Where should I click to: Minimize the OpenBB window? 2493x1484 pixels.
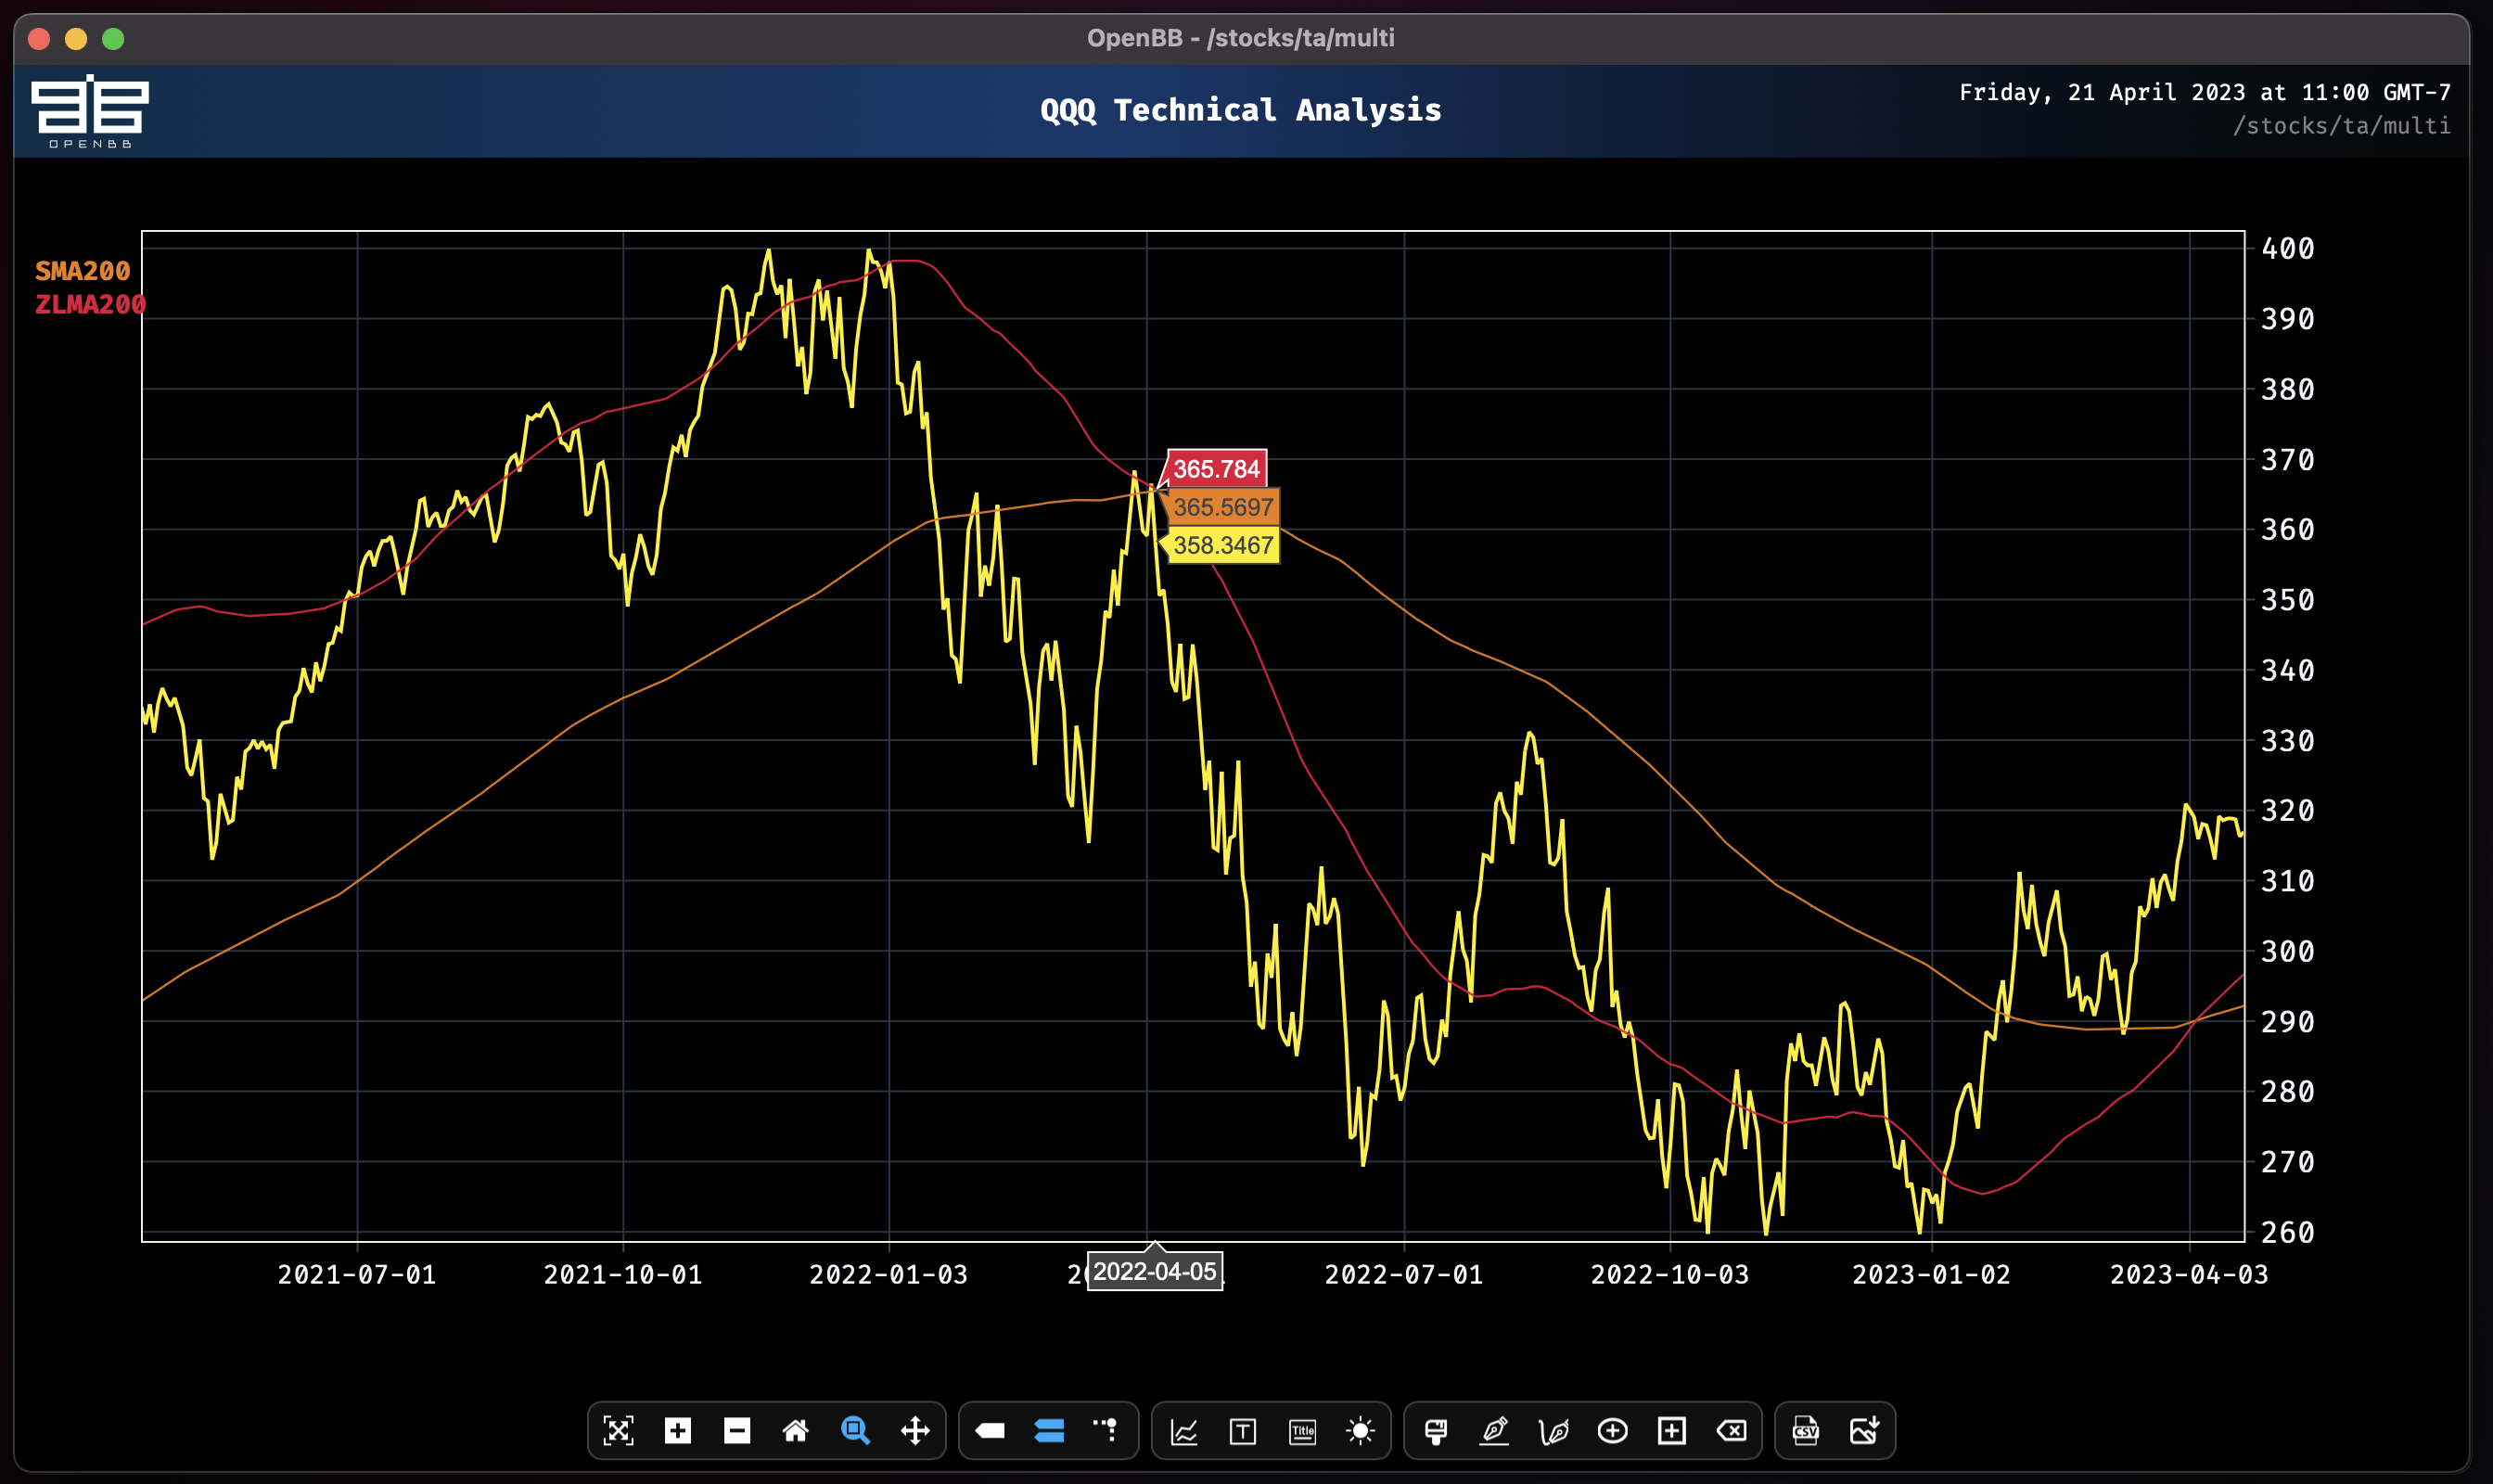click(x=76, y=39)
